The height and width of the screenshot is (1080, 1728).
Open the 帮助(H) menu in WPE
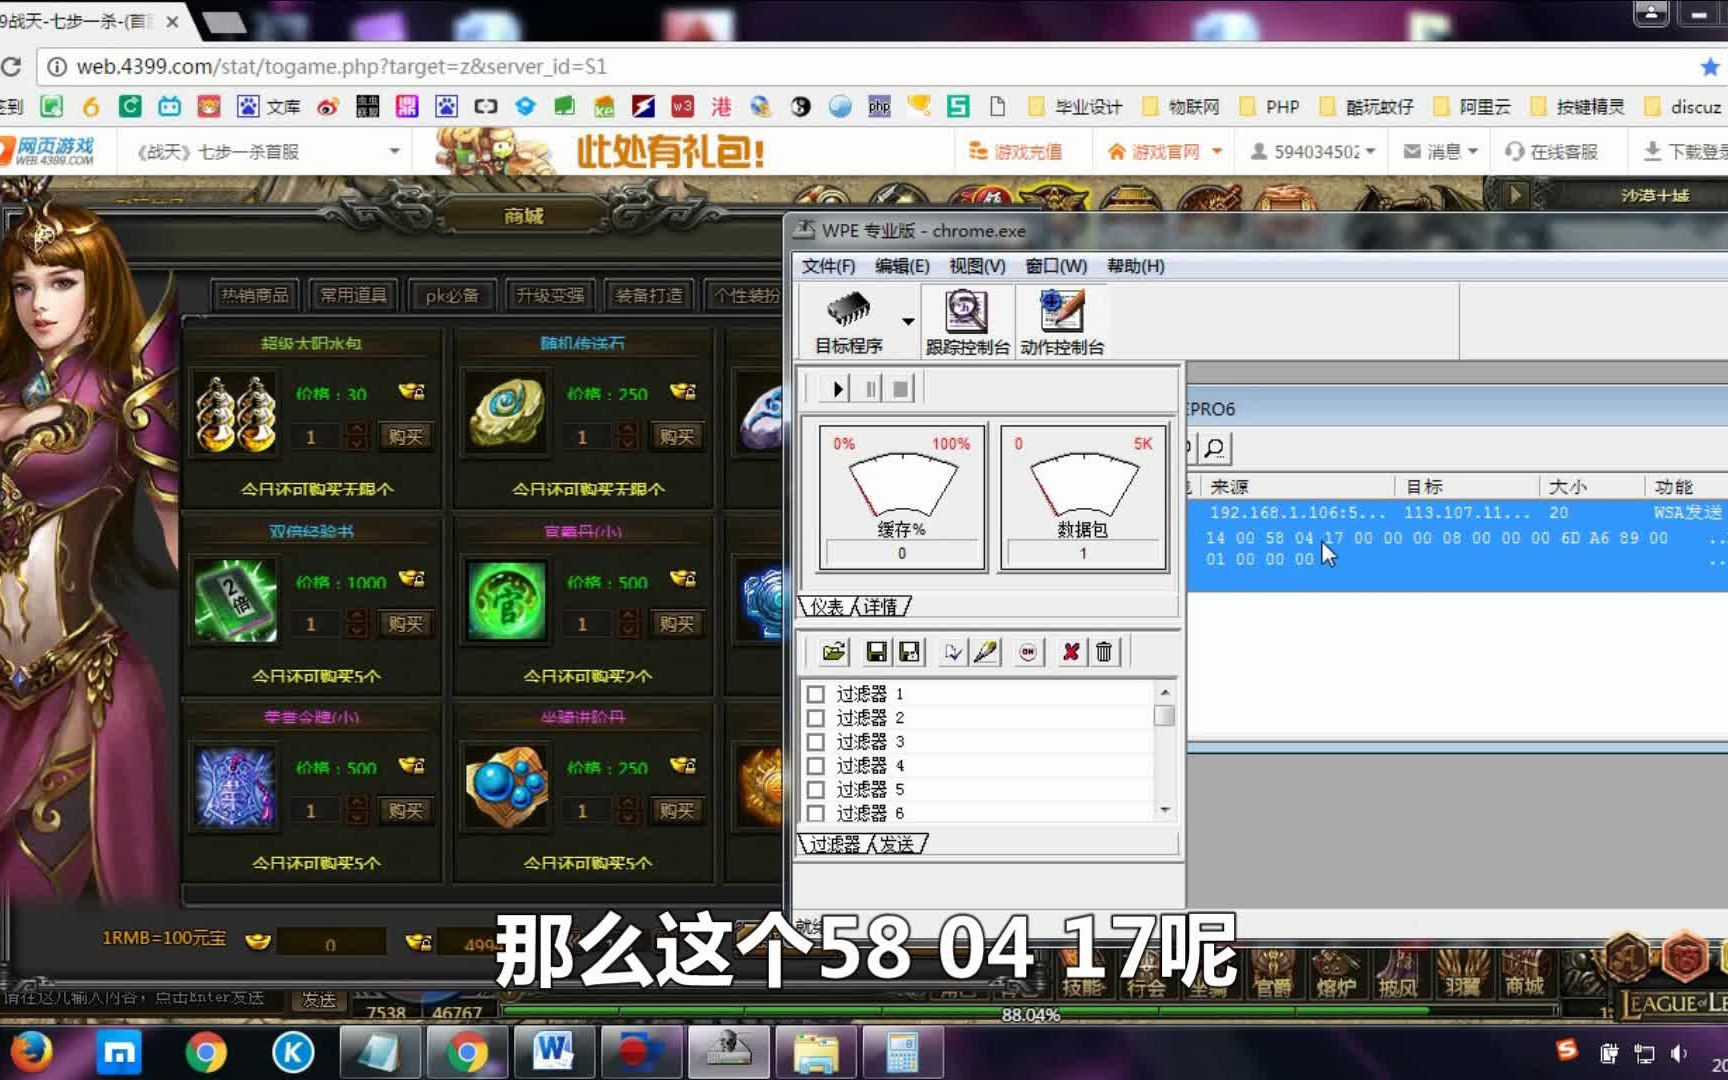1135,266
